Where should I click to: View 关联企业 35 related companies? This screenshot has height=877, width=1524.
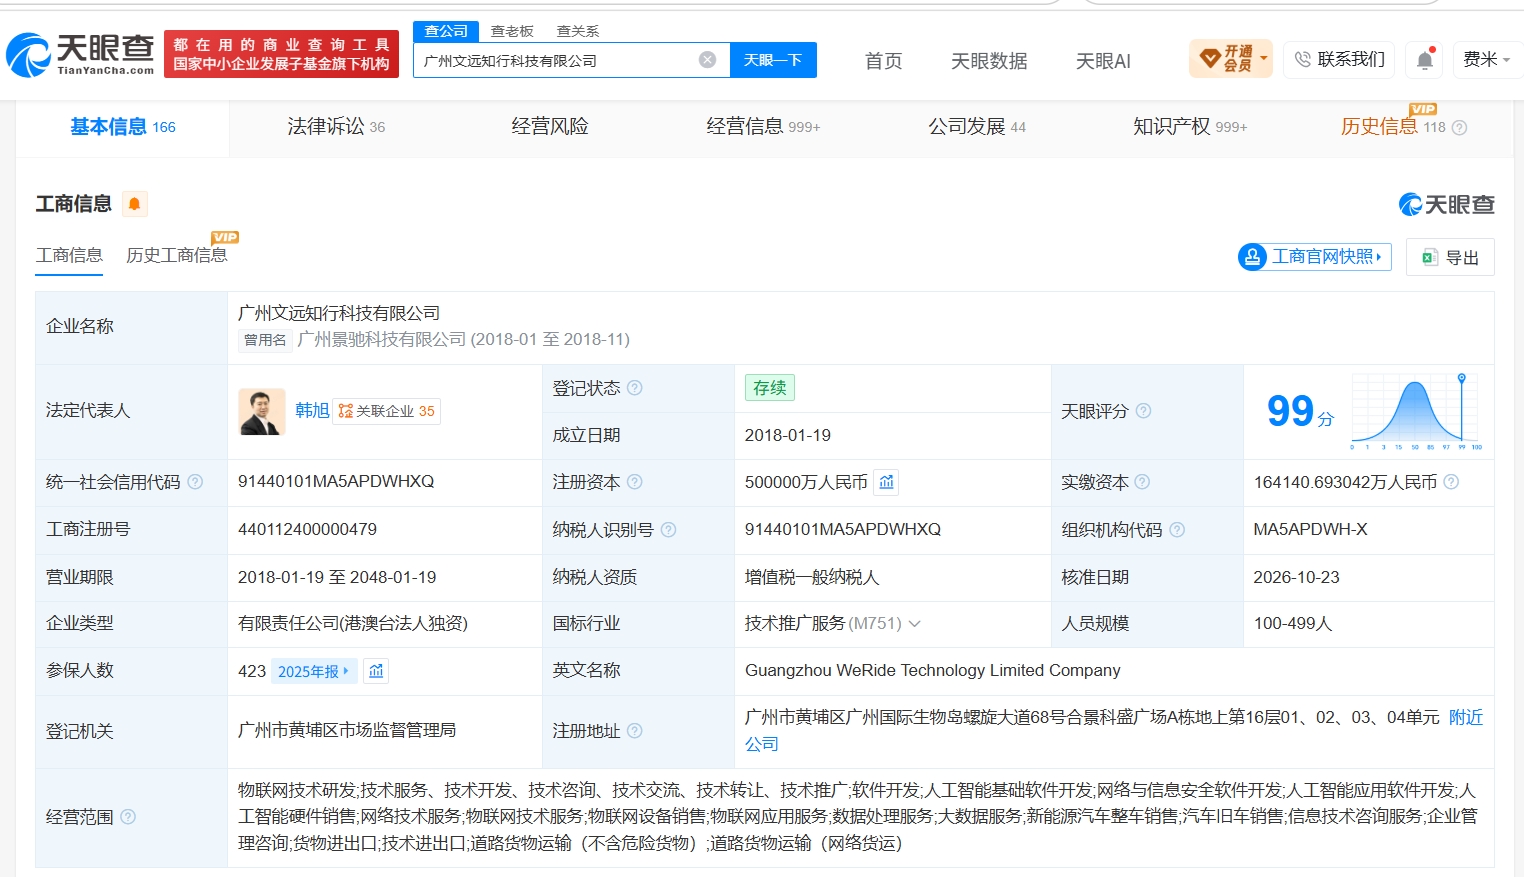(x=386, y=411)
